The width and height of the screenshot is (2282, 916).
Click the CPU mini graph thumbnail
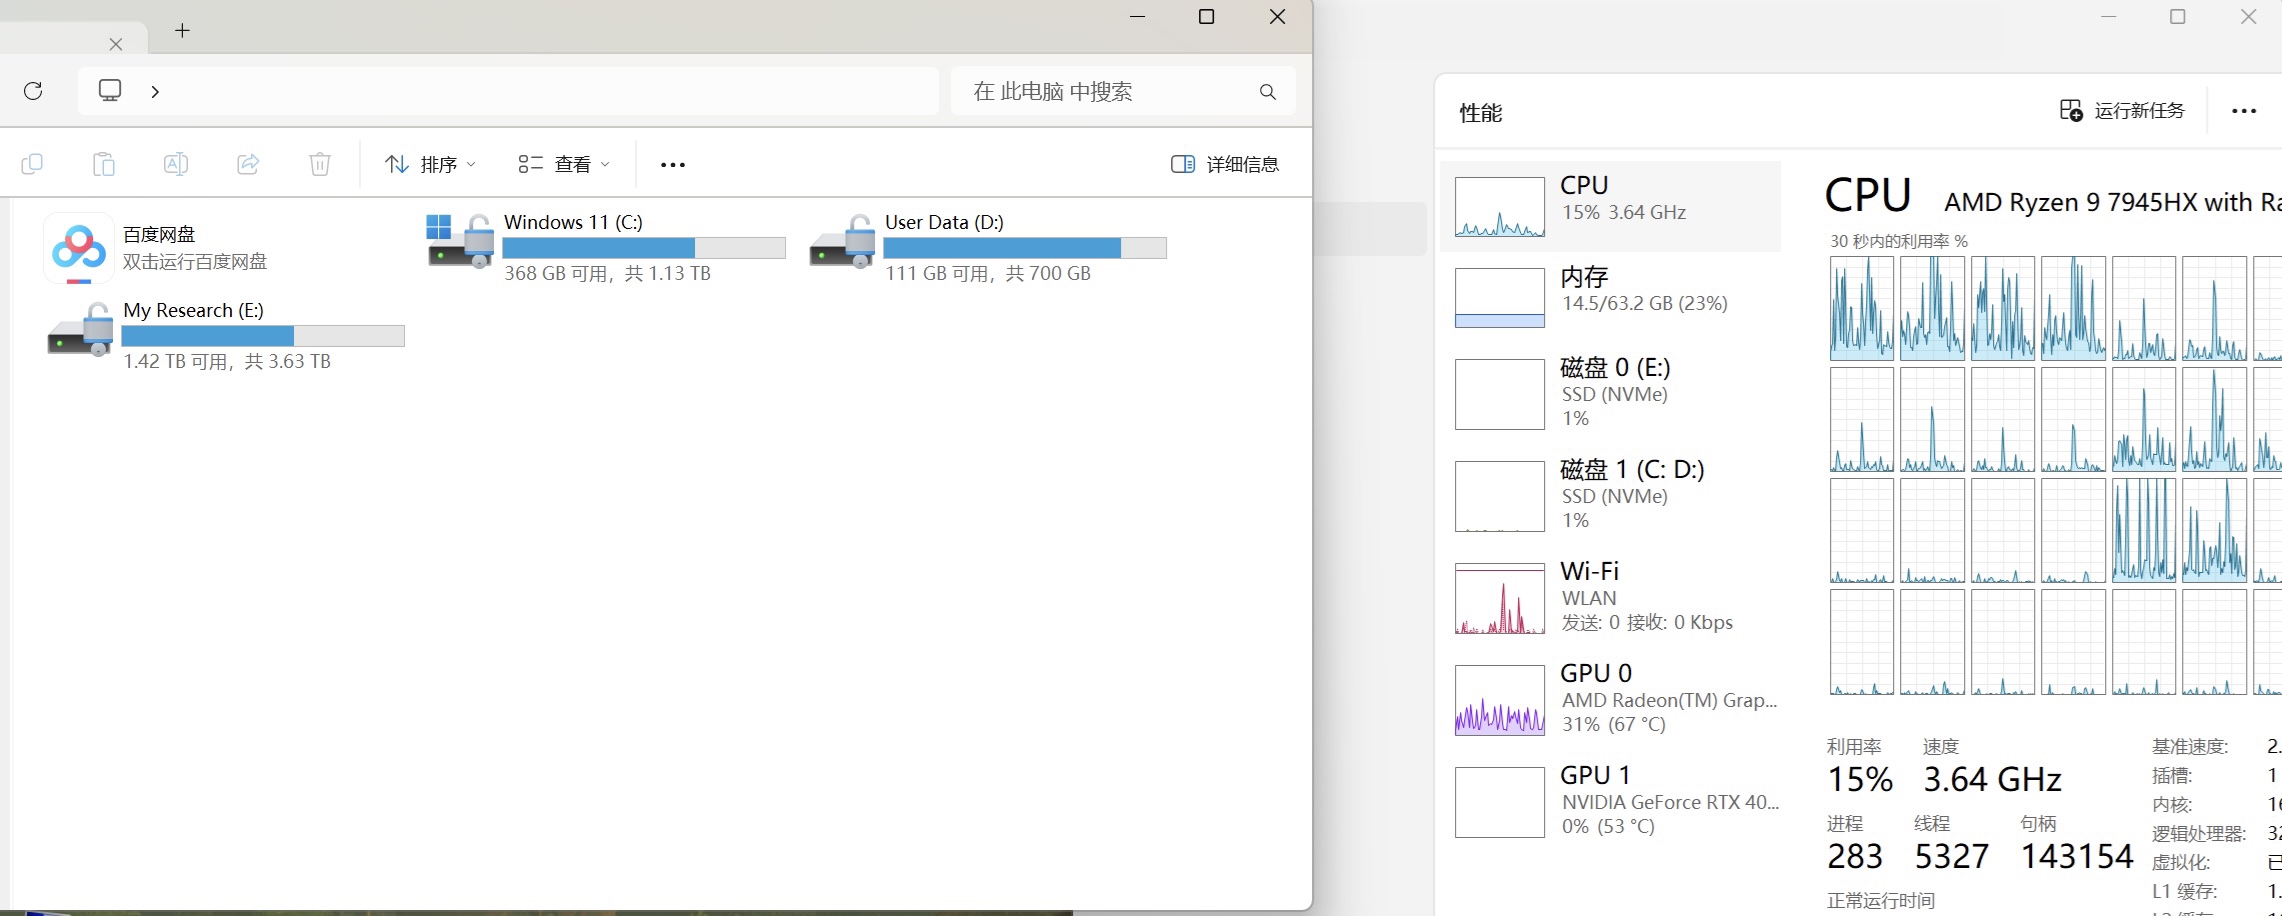pos(1499,207)
